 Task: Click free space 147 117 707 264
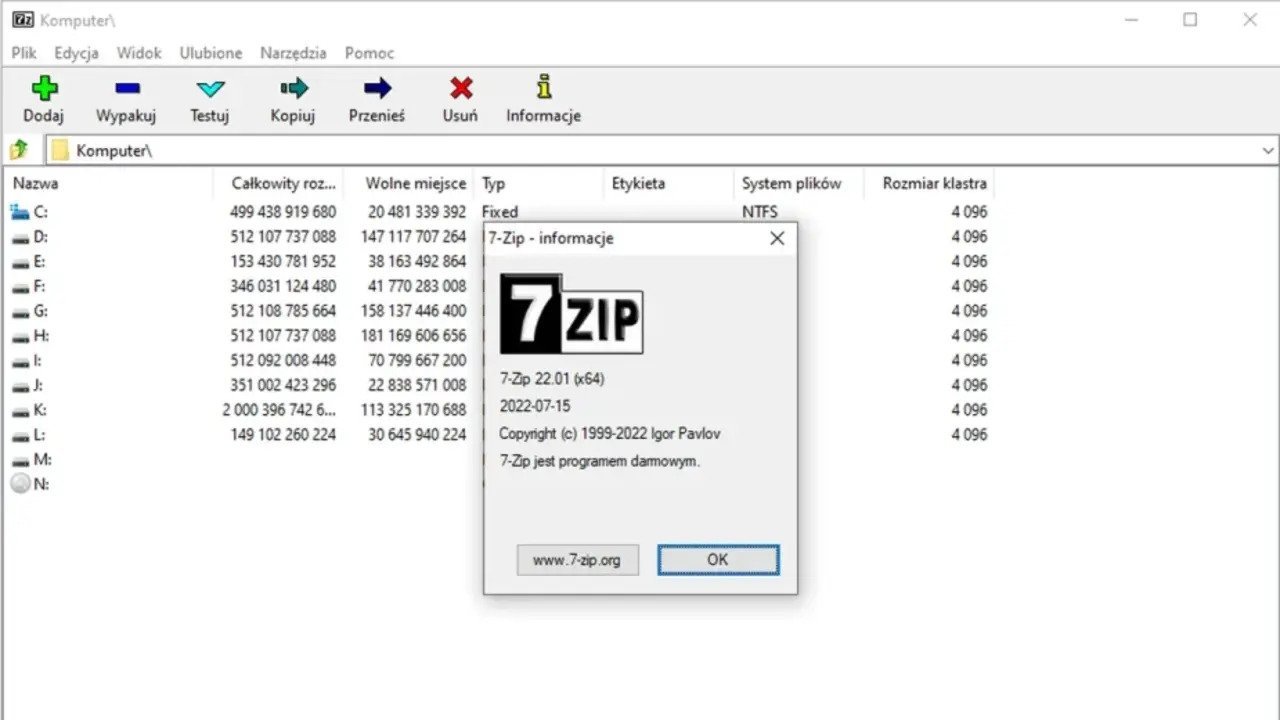point(413,237)
